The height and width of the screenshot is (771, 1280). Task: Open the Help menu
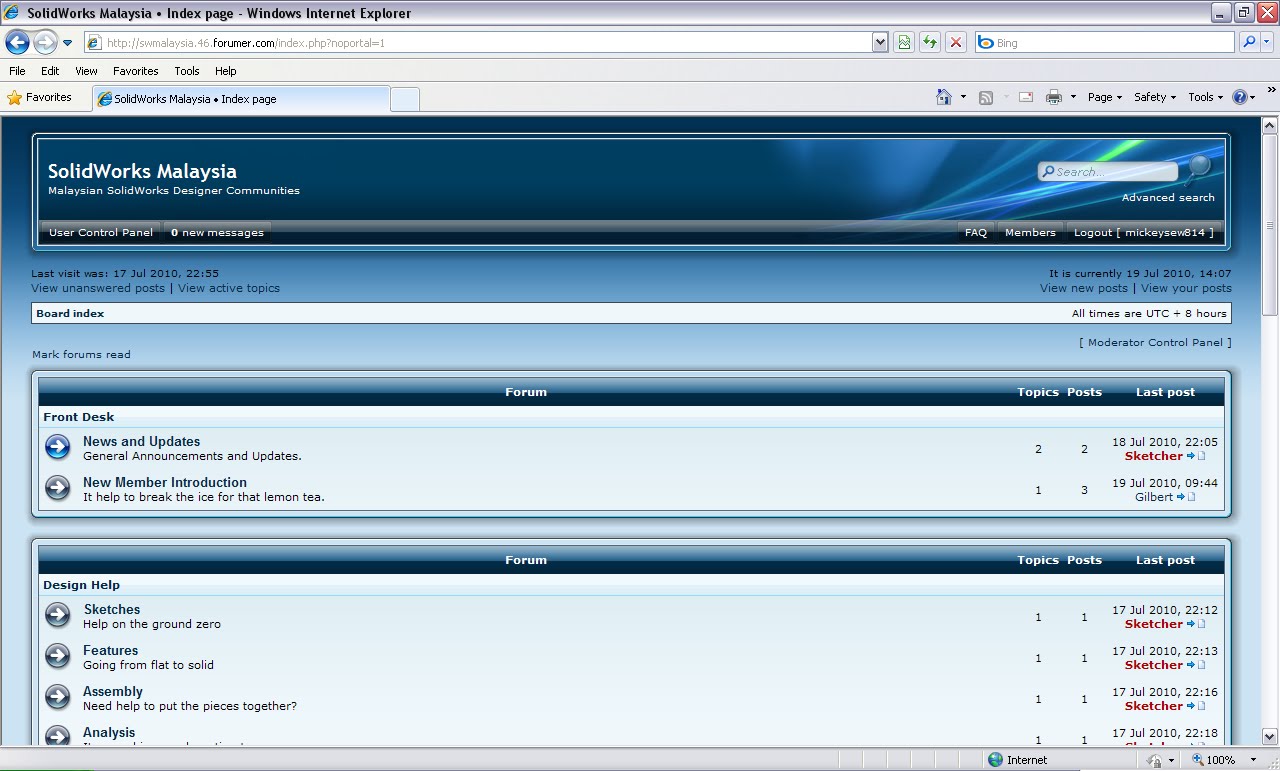[225, 71]
